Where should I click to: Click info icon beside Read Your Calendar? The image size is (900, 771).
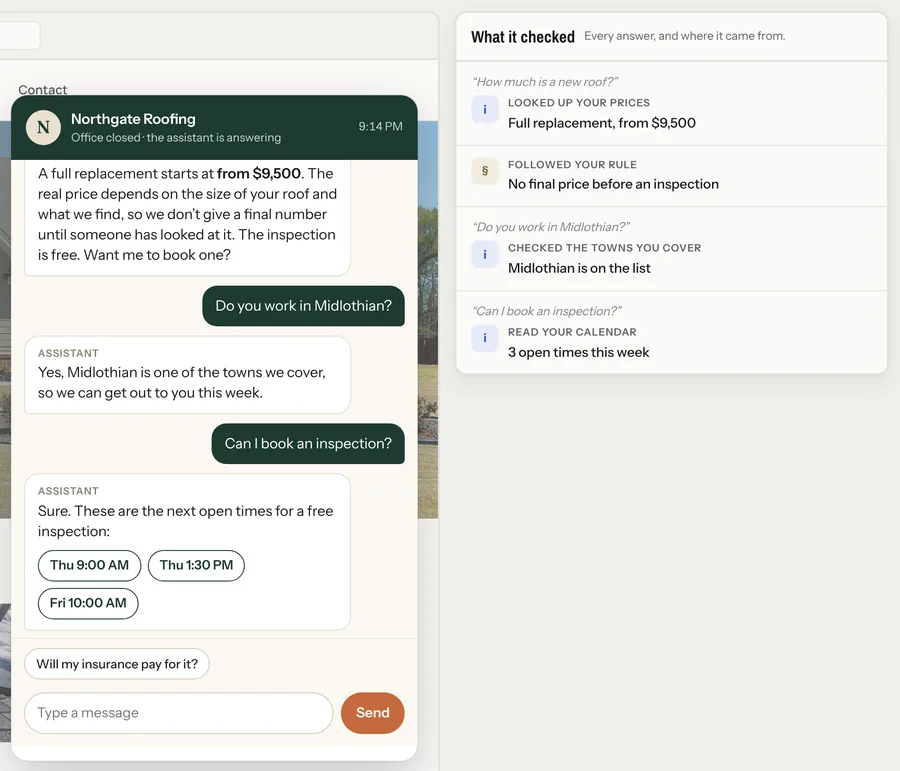tap(485, 338)
